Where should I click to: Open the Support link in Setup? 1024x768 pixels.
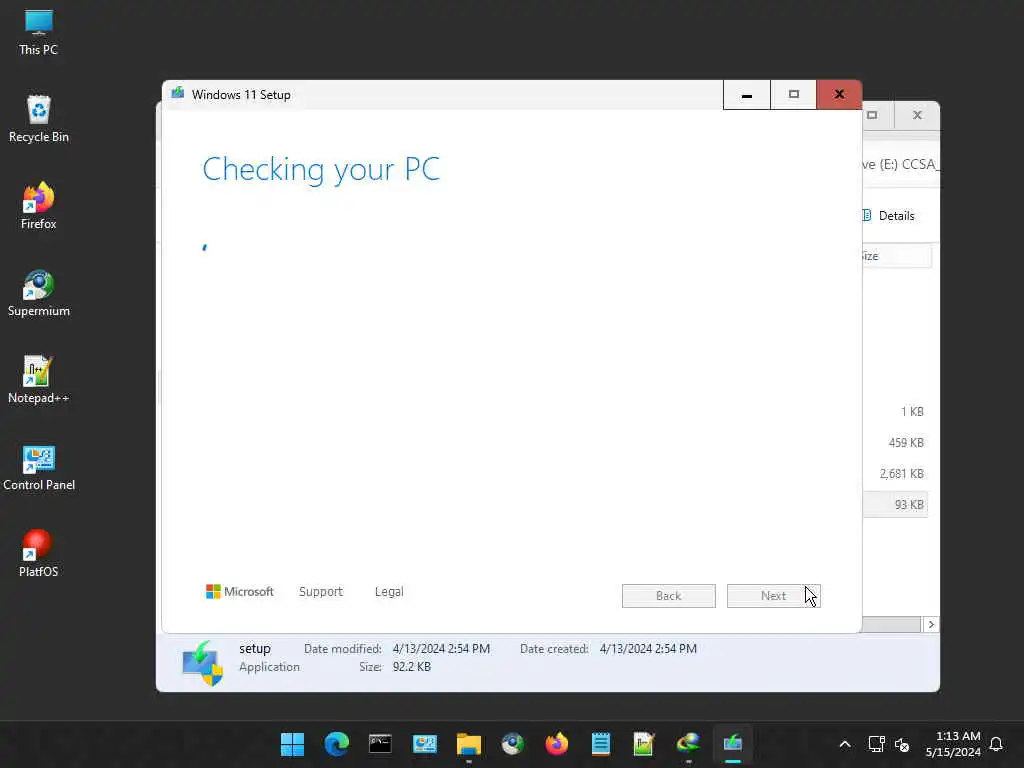click(321, 592)
